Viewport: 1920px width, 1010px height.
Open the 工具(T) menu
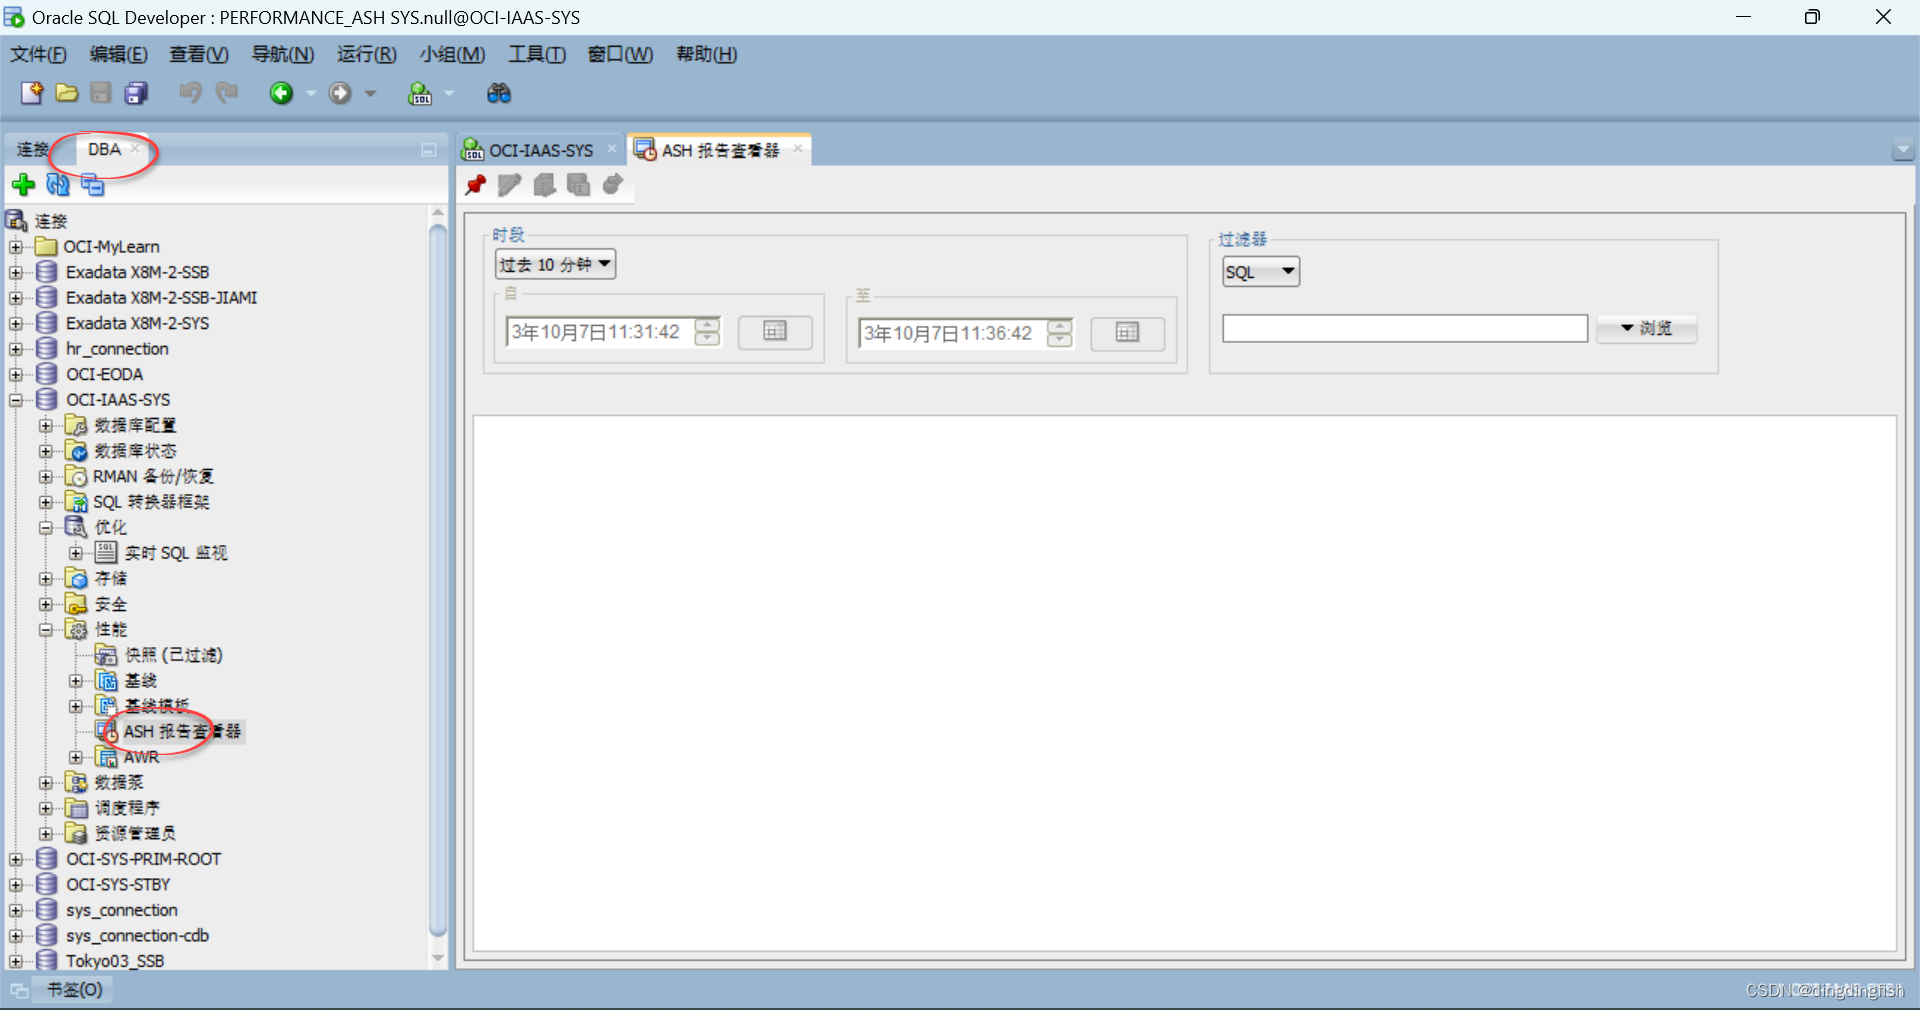tap(536, 54)
